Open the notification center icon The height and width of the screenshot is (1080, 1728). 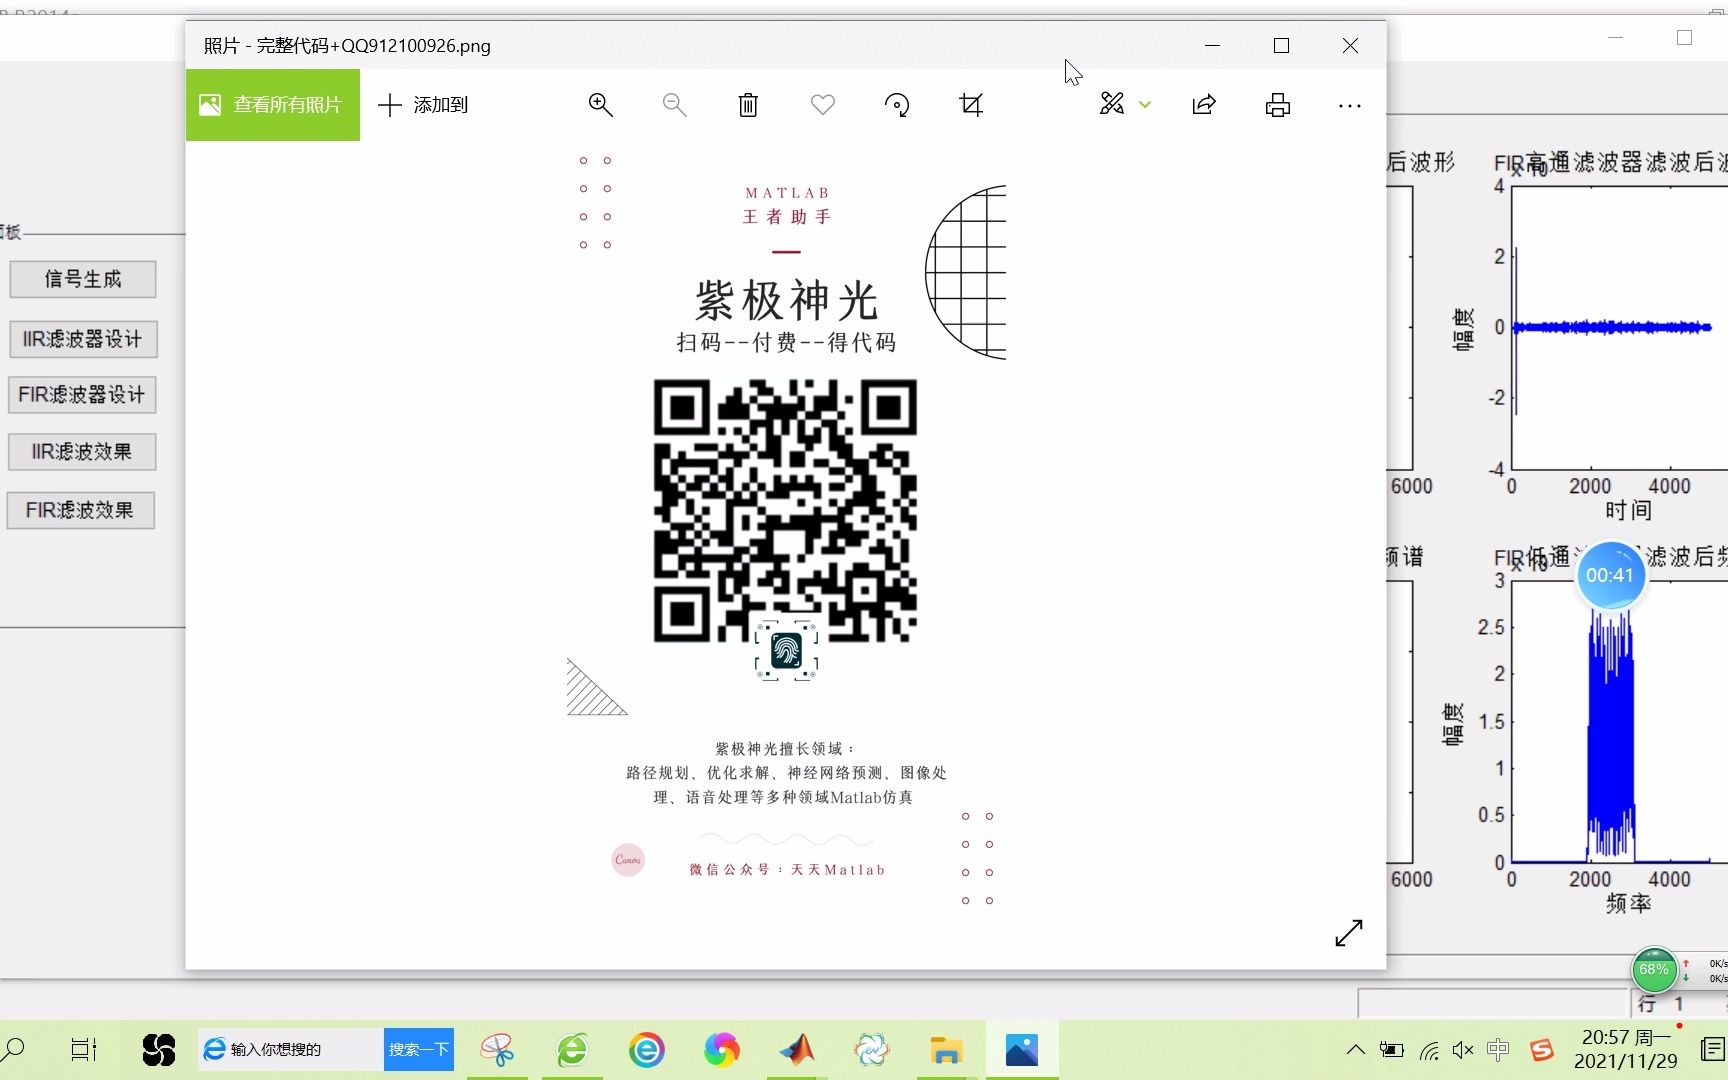coord(1713,1050)
